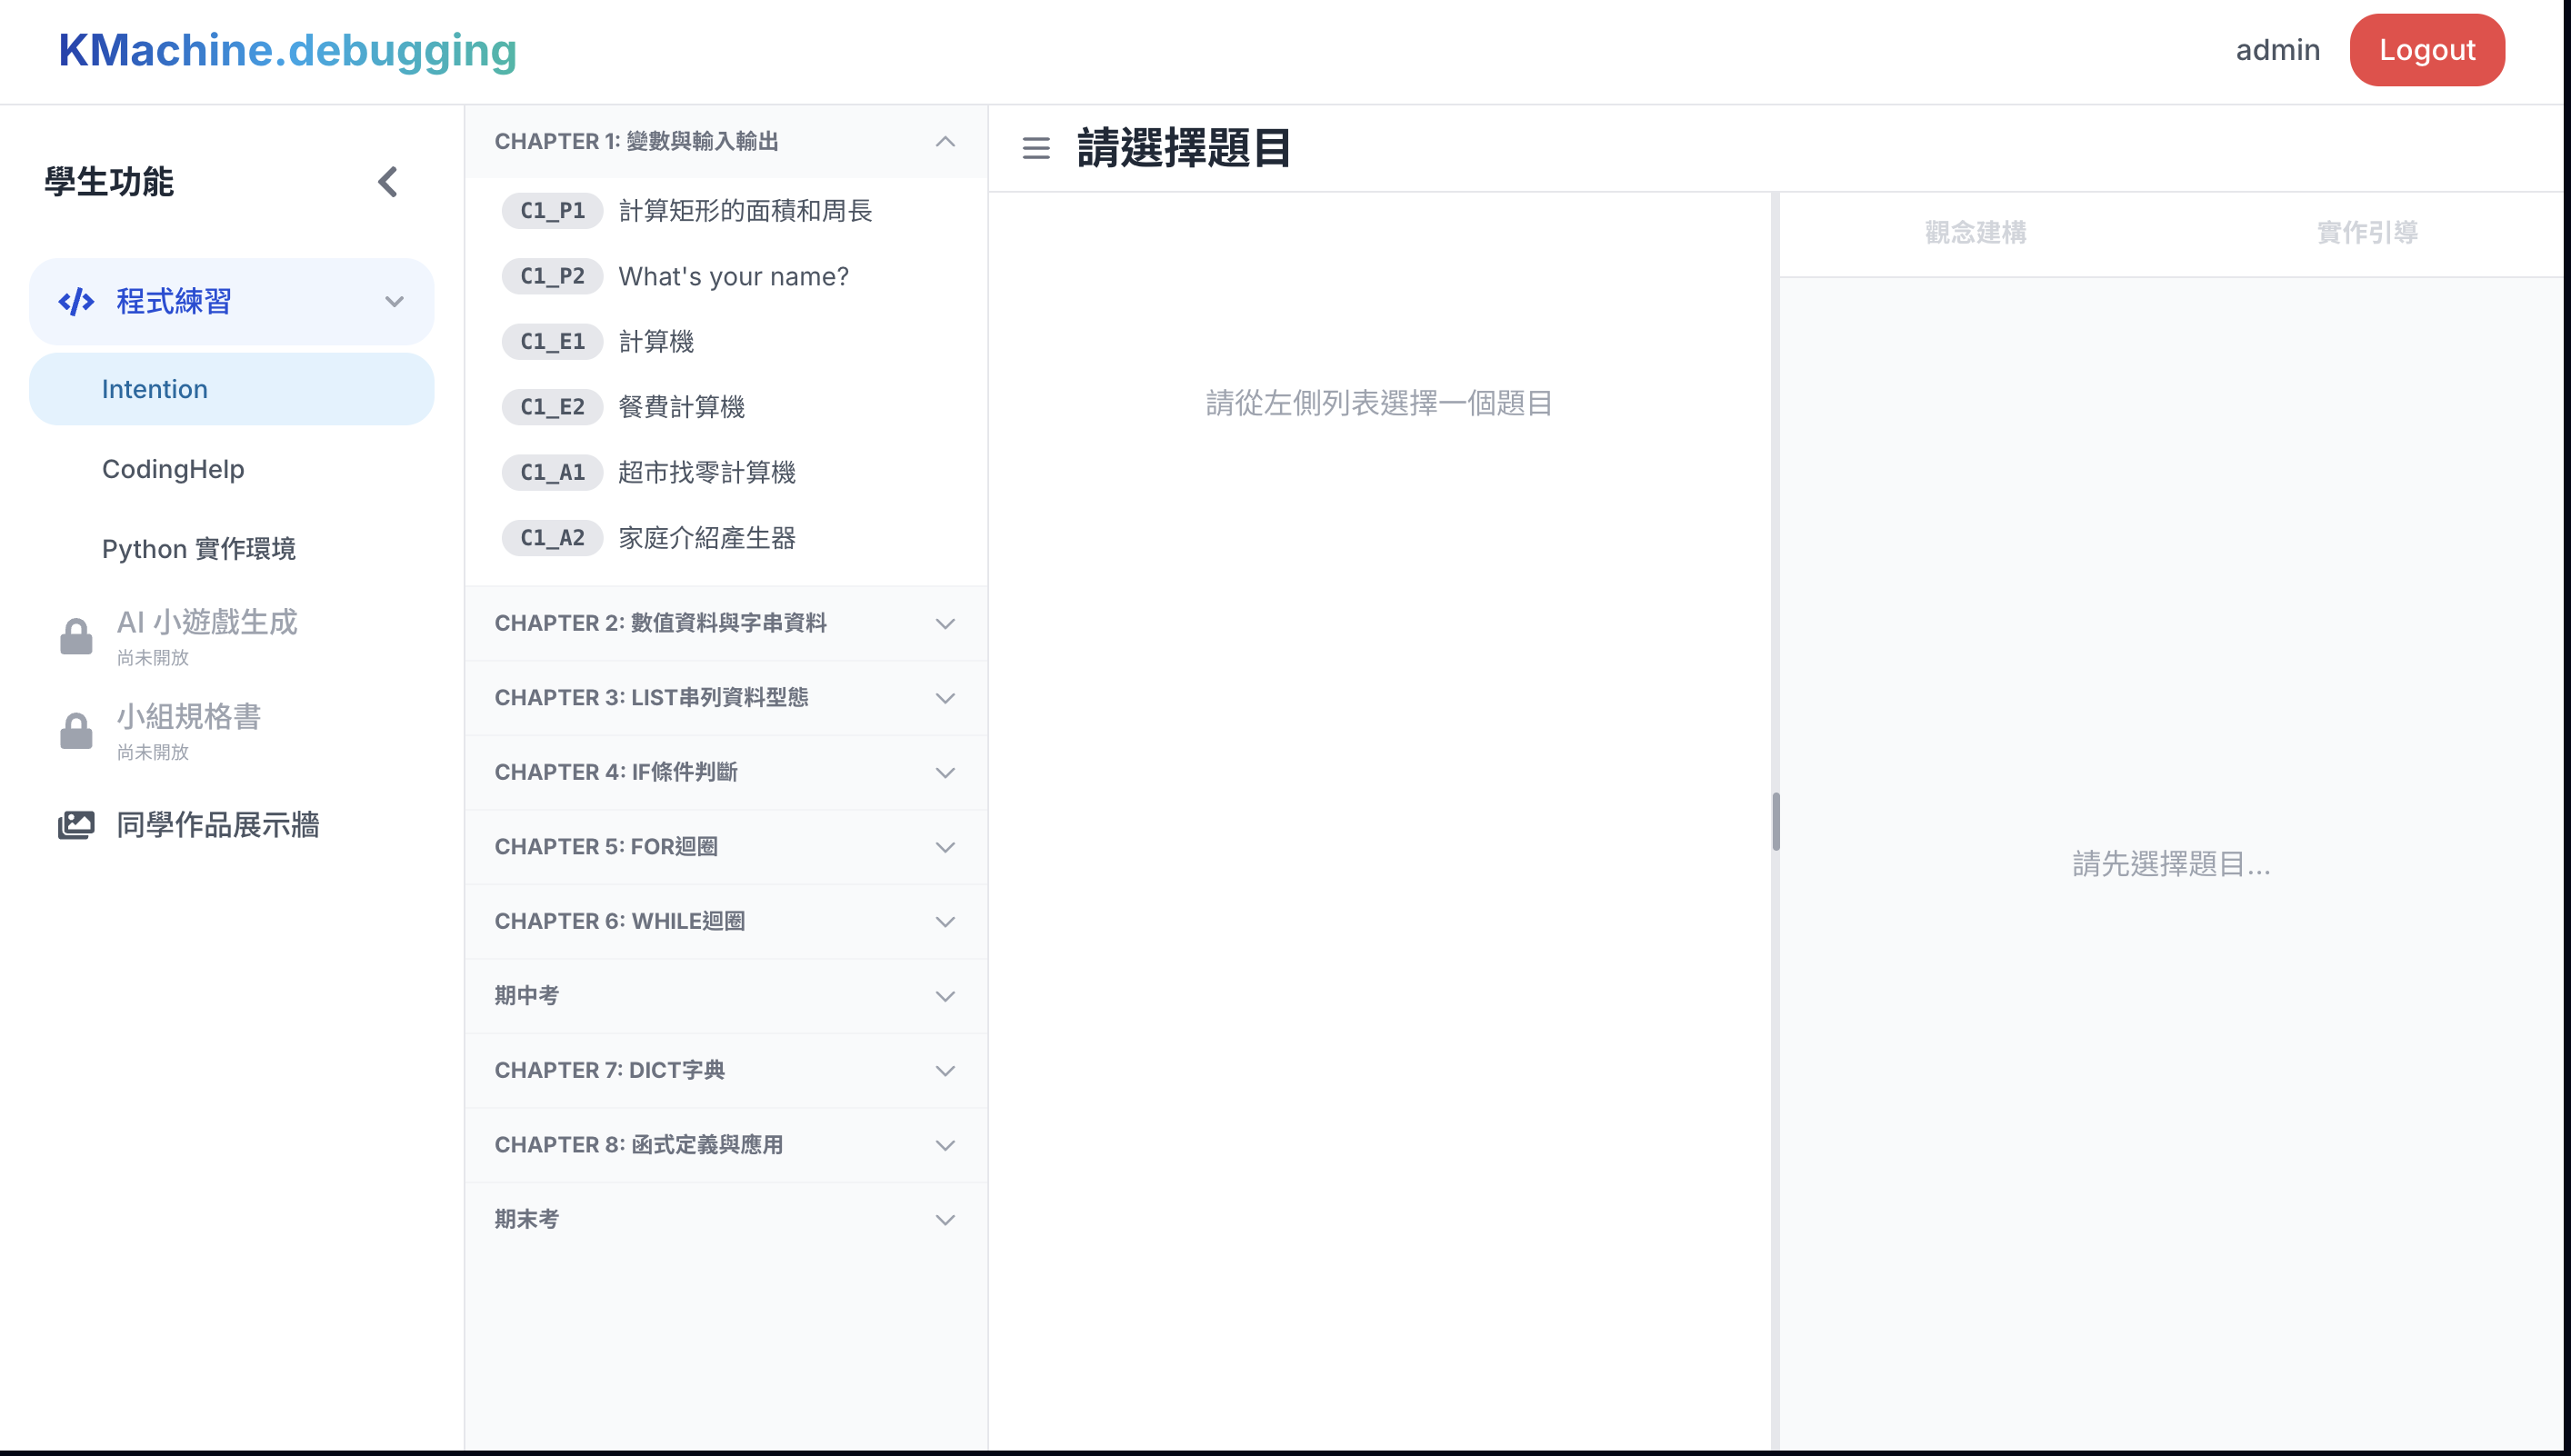Expand Chapter 5 FOR迴圈

(726, 847)
